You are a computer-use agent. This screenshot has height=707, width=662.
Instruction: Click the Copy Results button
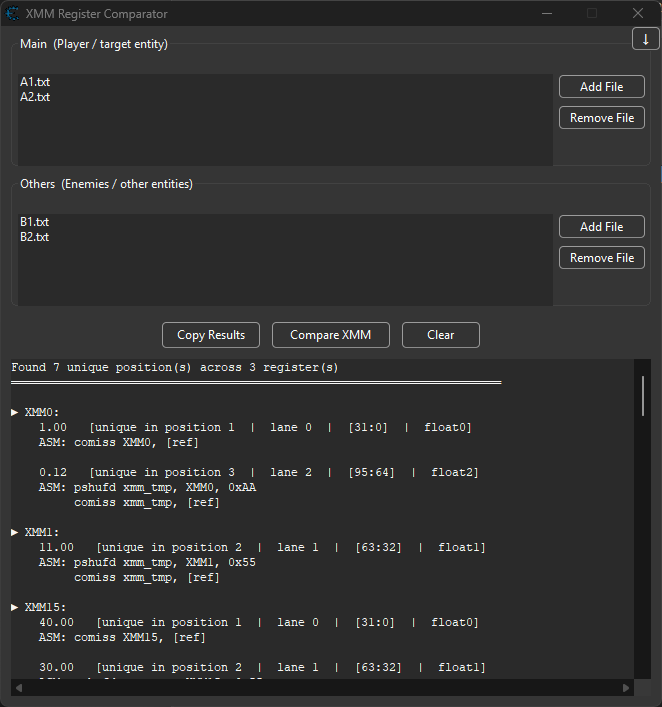tap(211, 335)
